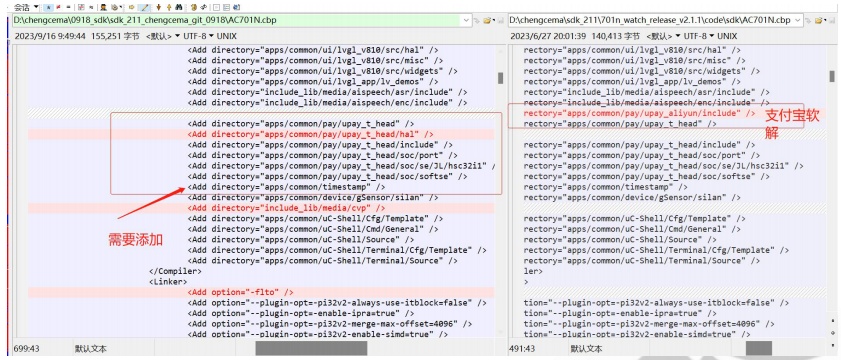
Task: Click the right pane vertical scrollbar thumb
Action: (x=832, y=76)
